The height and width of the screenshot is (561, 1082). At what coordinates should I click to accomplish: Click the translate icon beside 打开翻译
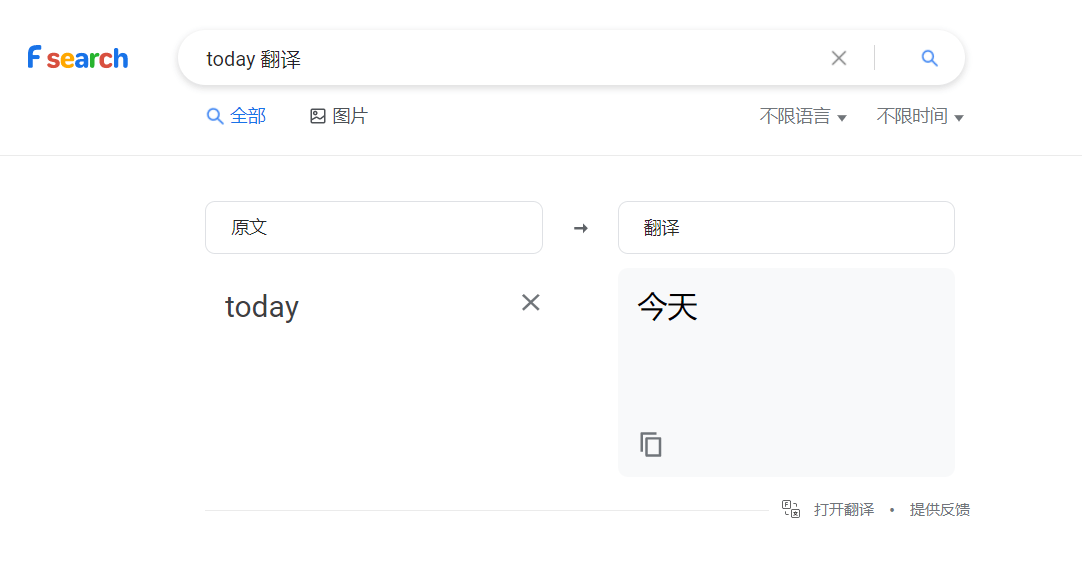coord(791,509)
